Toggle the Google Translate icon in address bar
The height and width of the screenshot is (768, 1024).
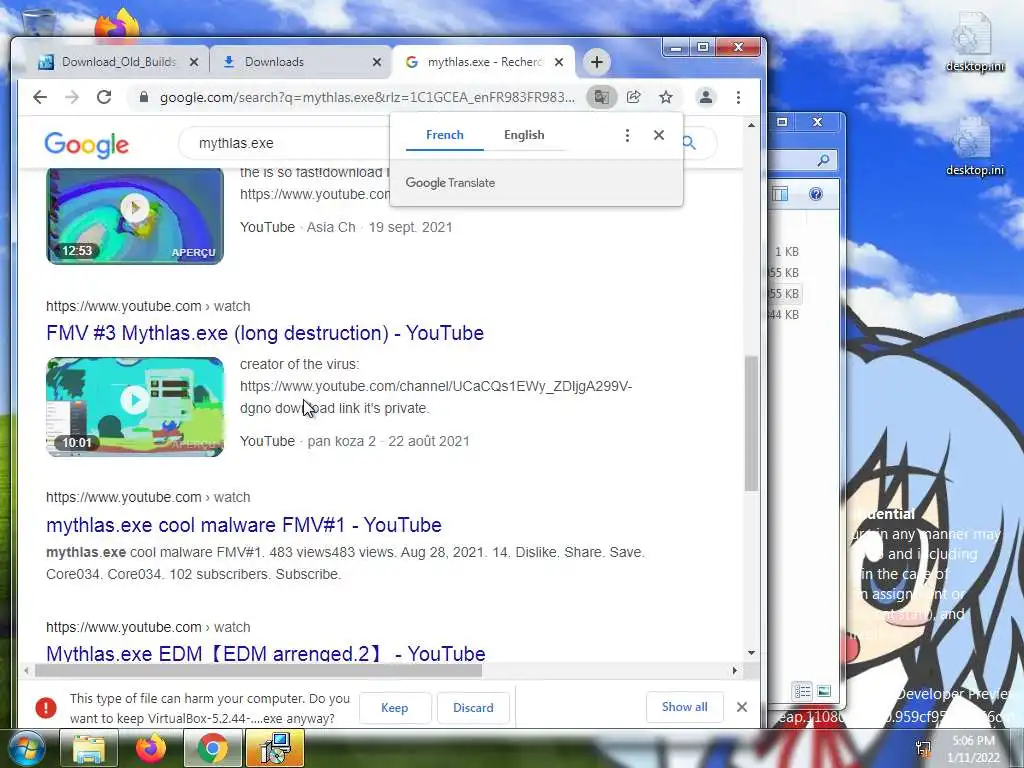tap(601, 97)
